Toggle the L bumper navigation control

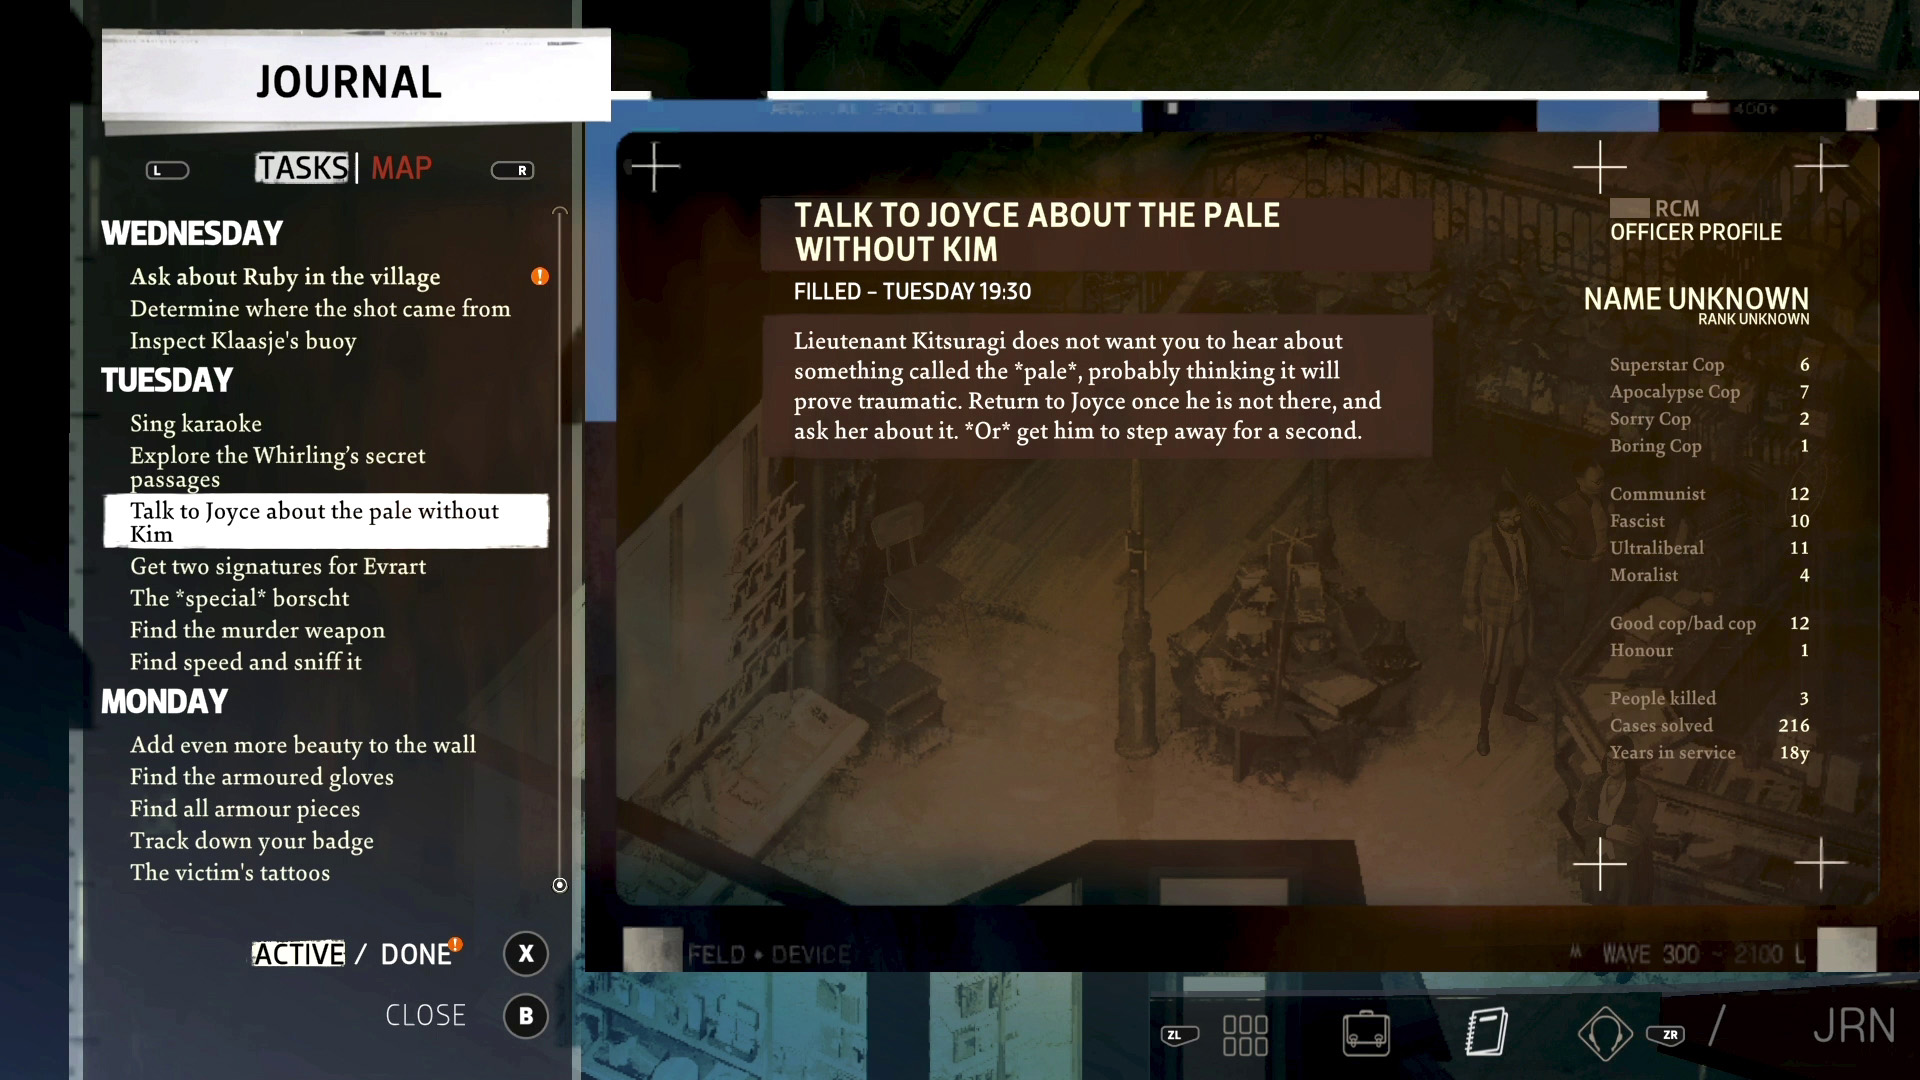[165, 169]
